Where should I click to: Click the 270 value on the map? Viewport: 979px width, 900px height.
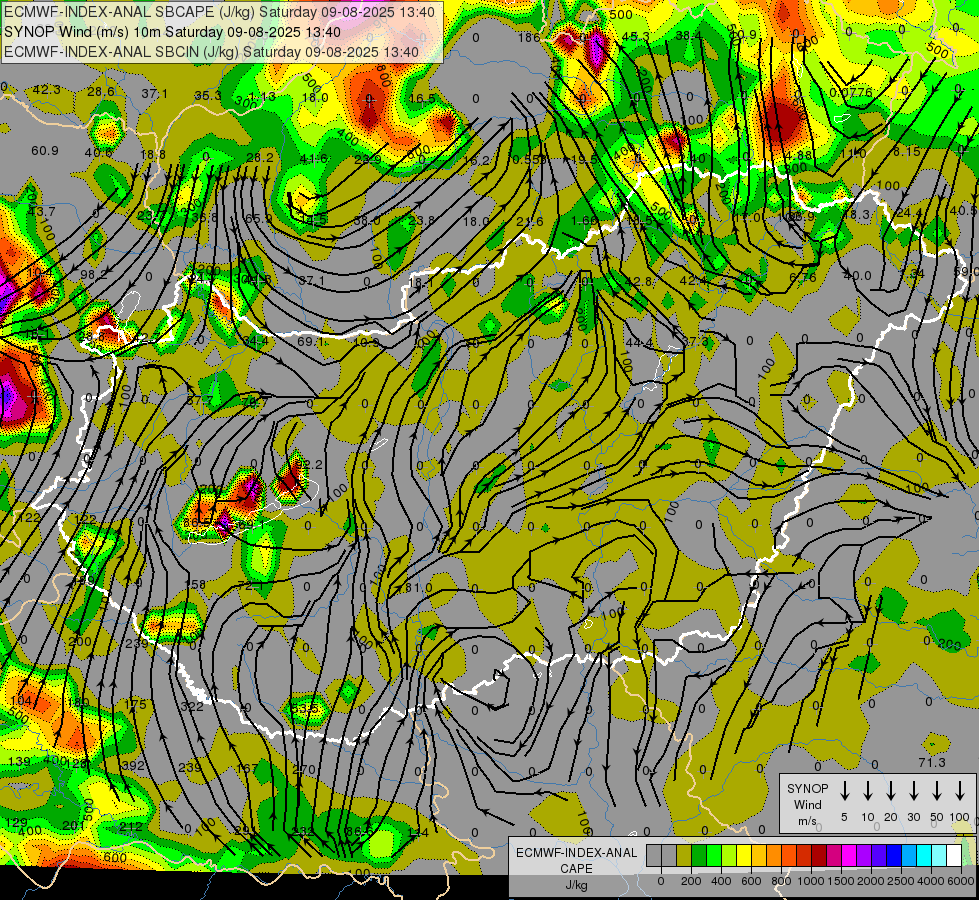(304, 769)
